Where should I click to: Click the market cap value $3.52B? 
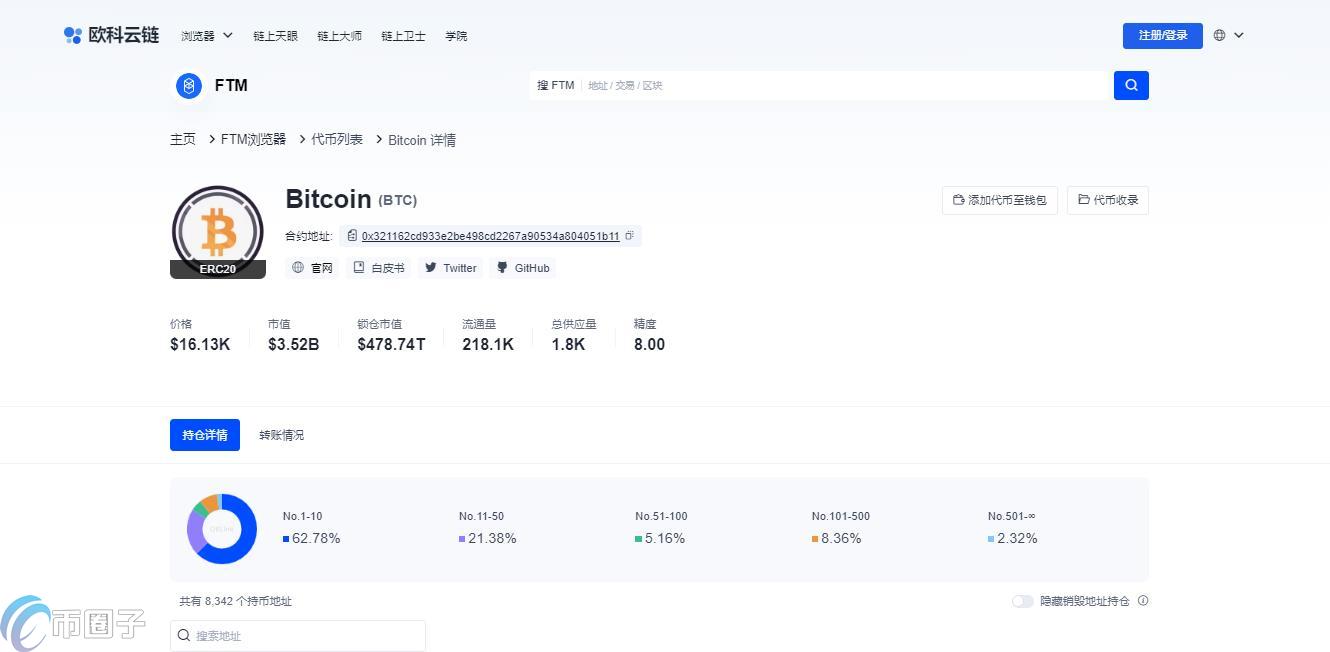tap(294, 344)
